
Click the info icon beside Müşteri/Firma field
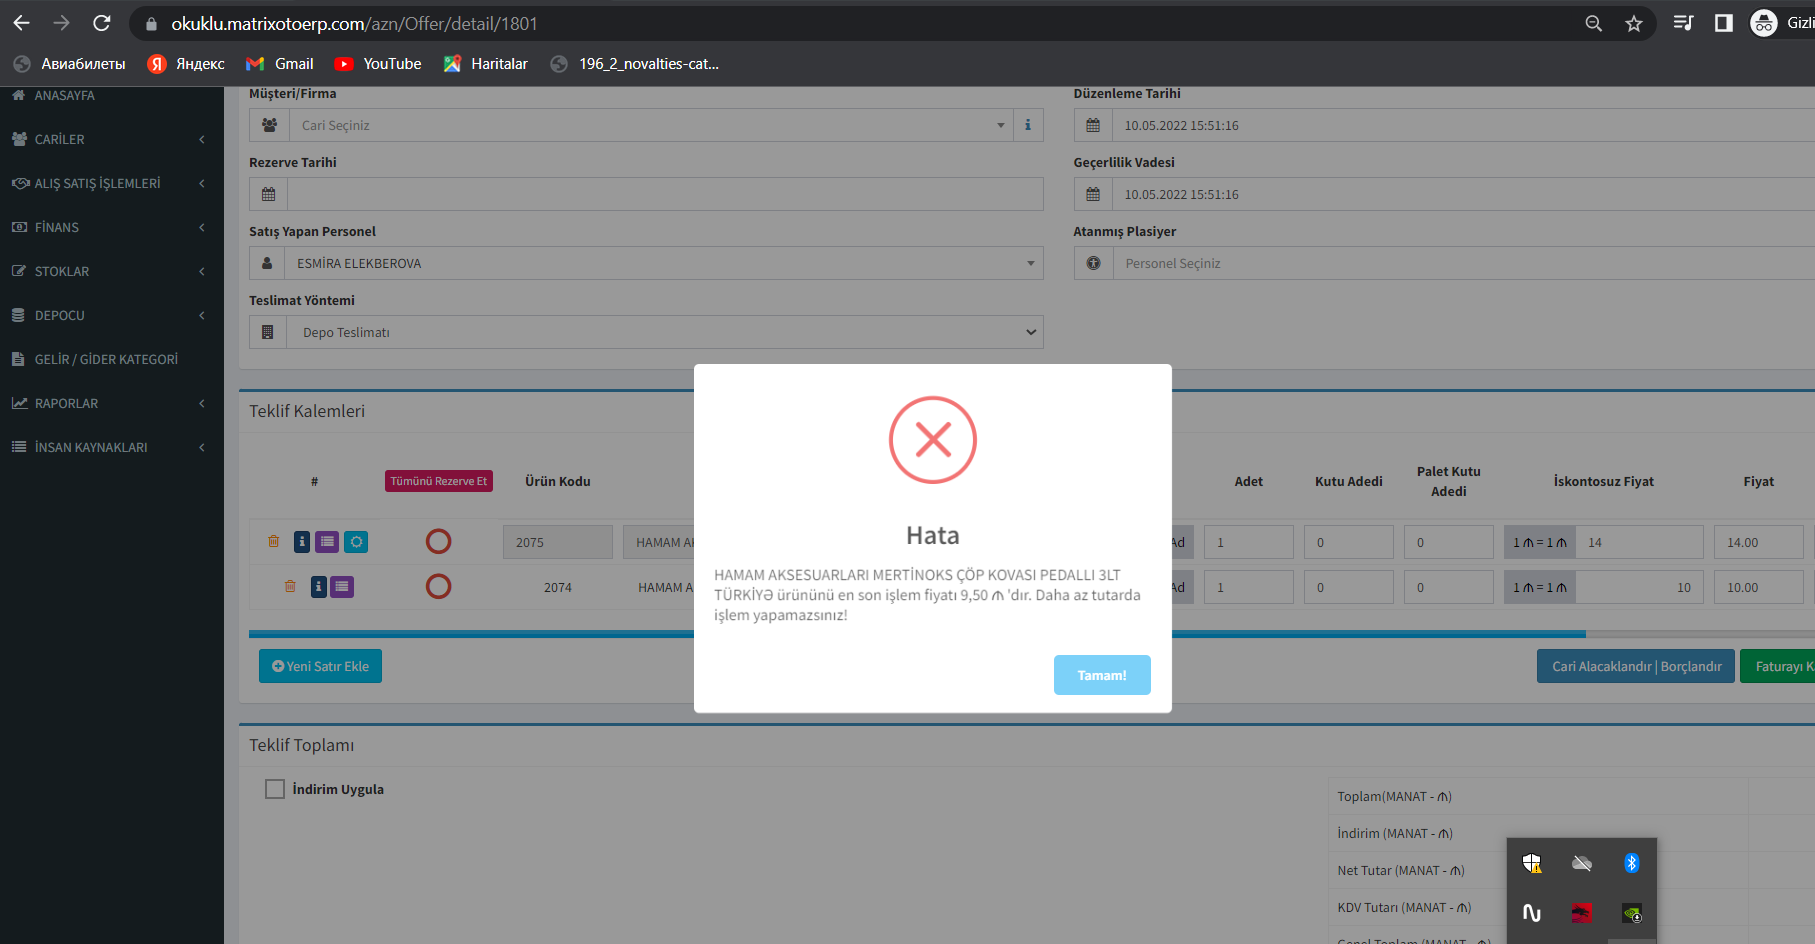click(1027, 125)
